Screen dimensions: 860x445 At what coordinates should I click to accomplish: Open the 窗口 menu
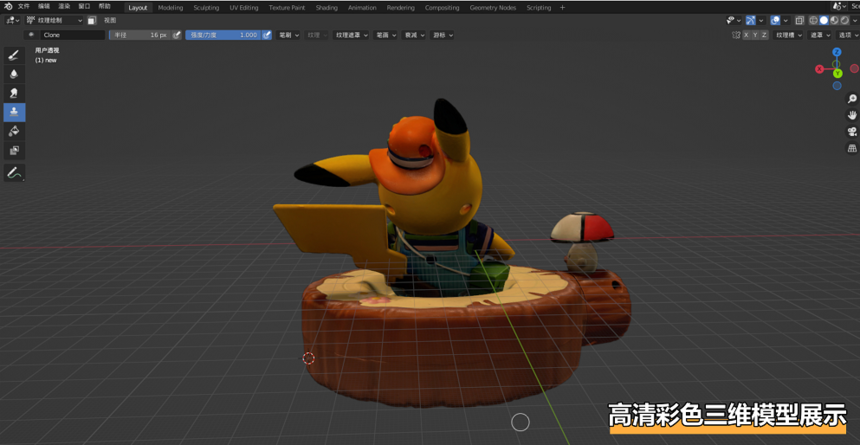click(84, 7)
